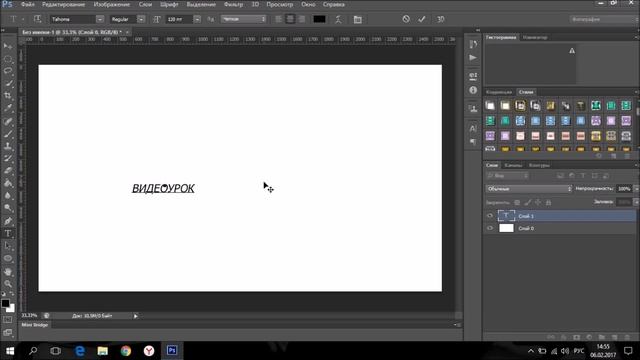Open the workspace switcher dropdown
Viewport: 640px width, 360px height.
click(x=604, y=19)
